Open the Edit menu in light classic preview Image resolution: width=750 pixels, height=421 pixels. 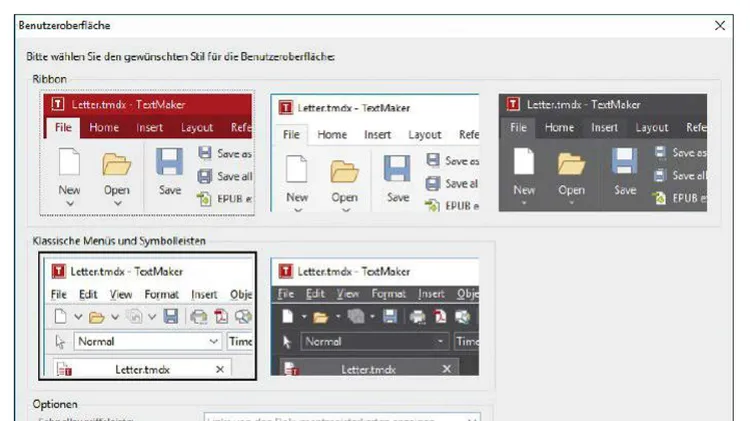coord(88,294)
